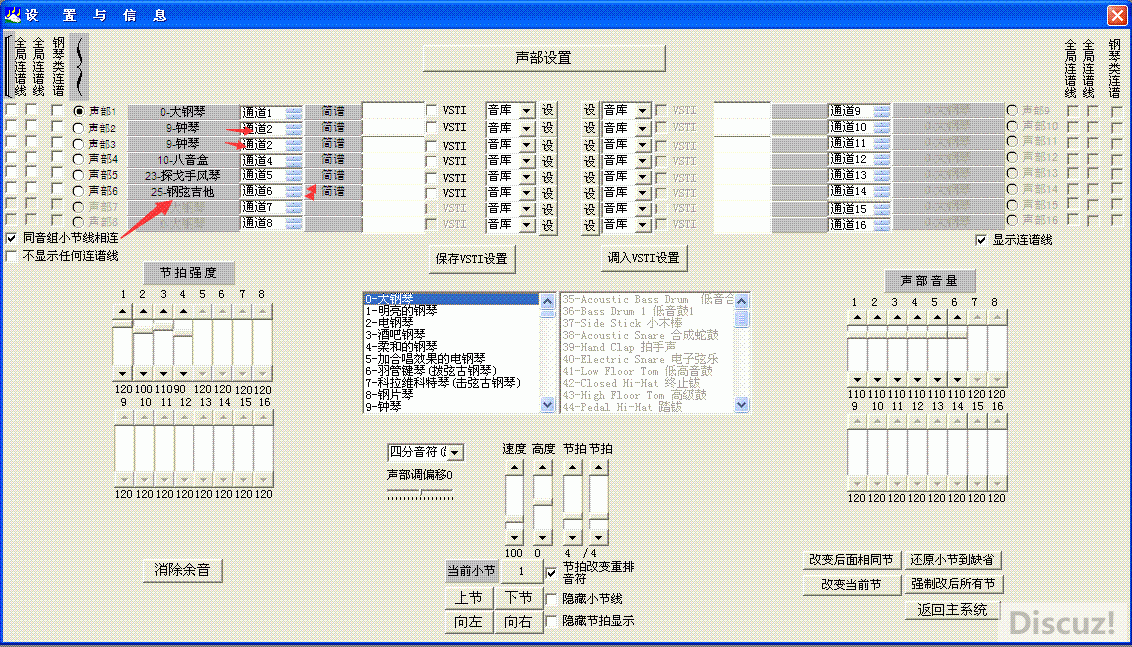
Task: Click instrument list scroll-up arrow
Action: coord(548,301)
